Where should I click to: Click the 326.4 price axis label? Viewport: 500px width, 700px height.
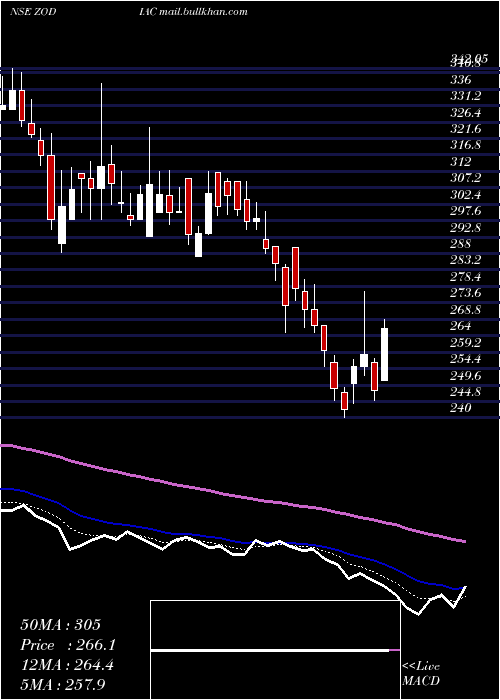pyautogui.click(x=466, y=113)
